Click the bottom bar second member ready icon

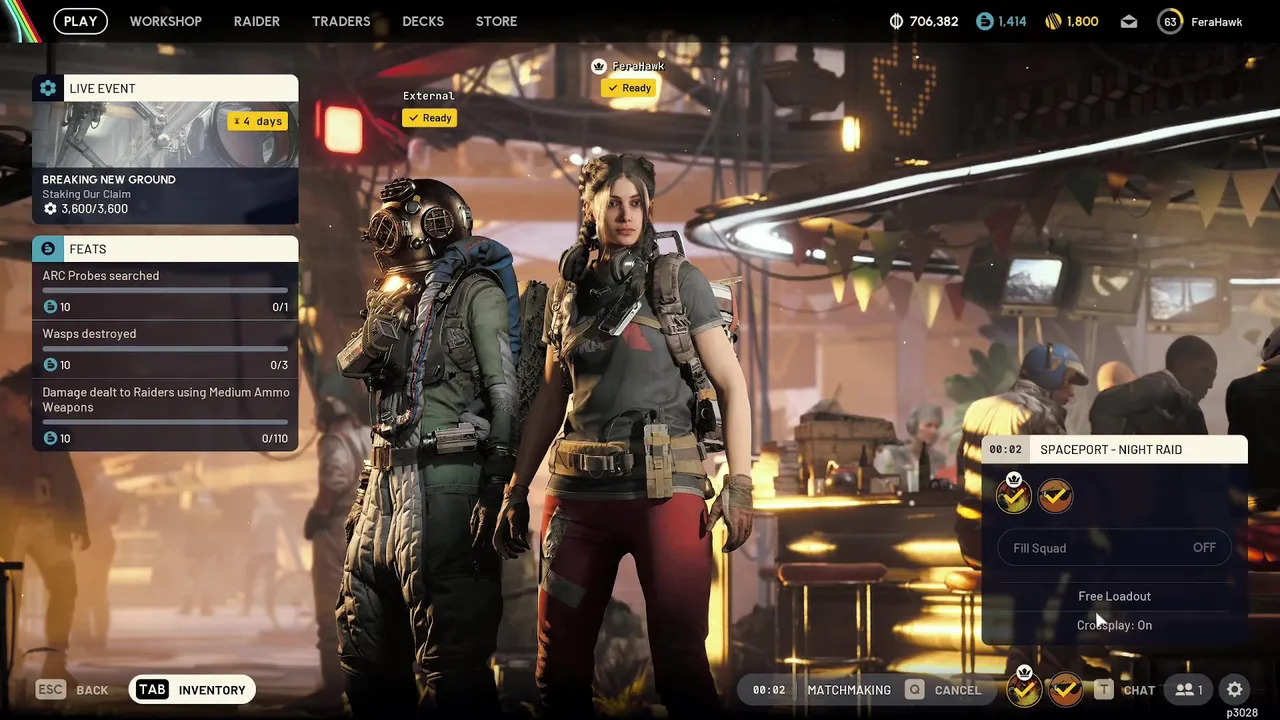click(1065, 689)
